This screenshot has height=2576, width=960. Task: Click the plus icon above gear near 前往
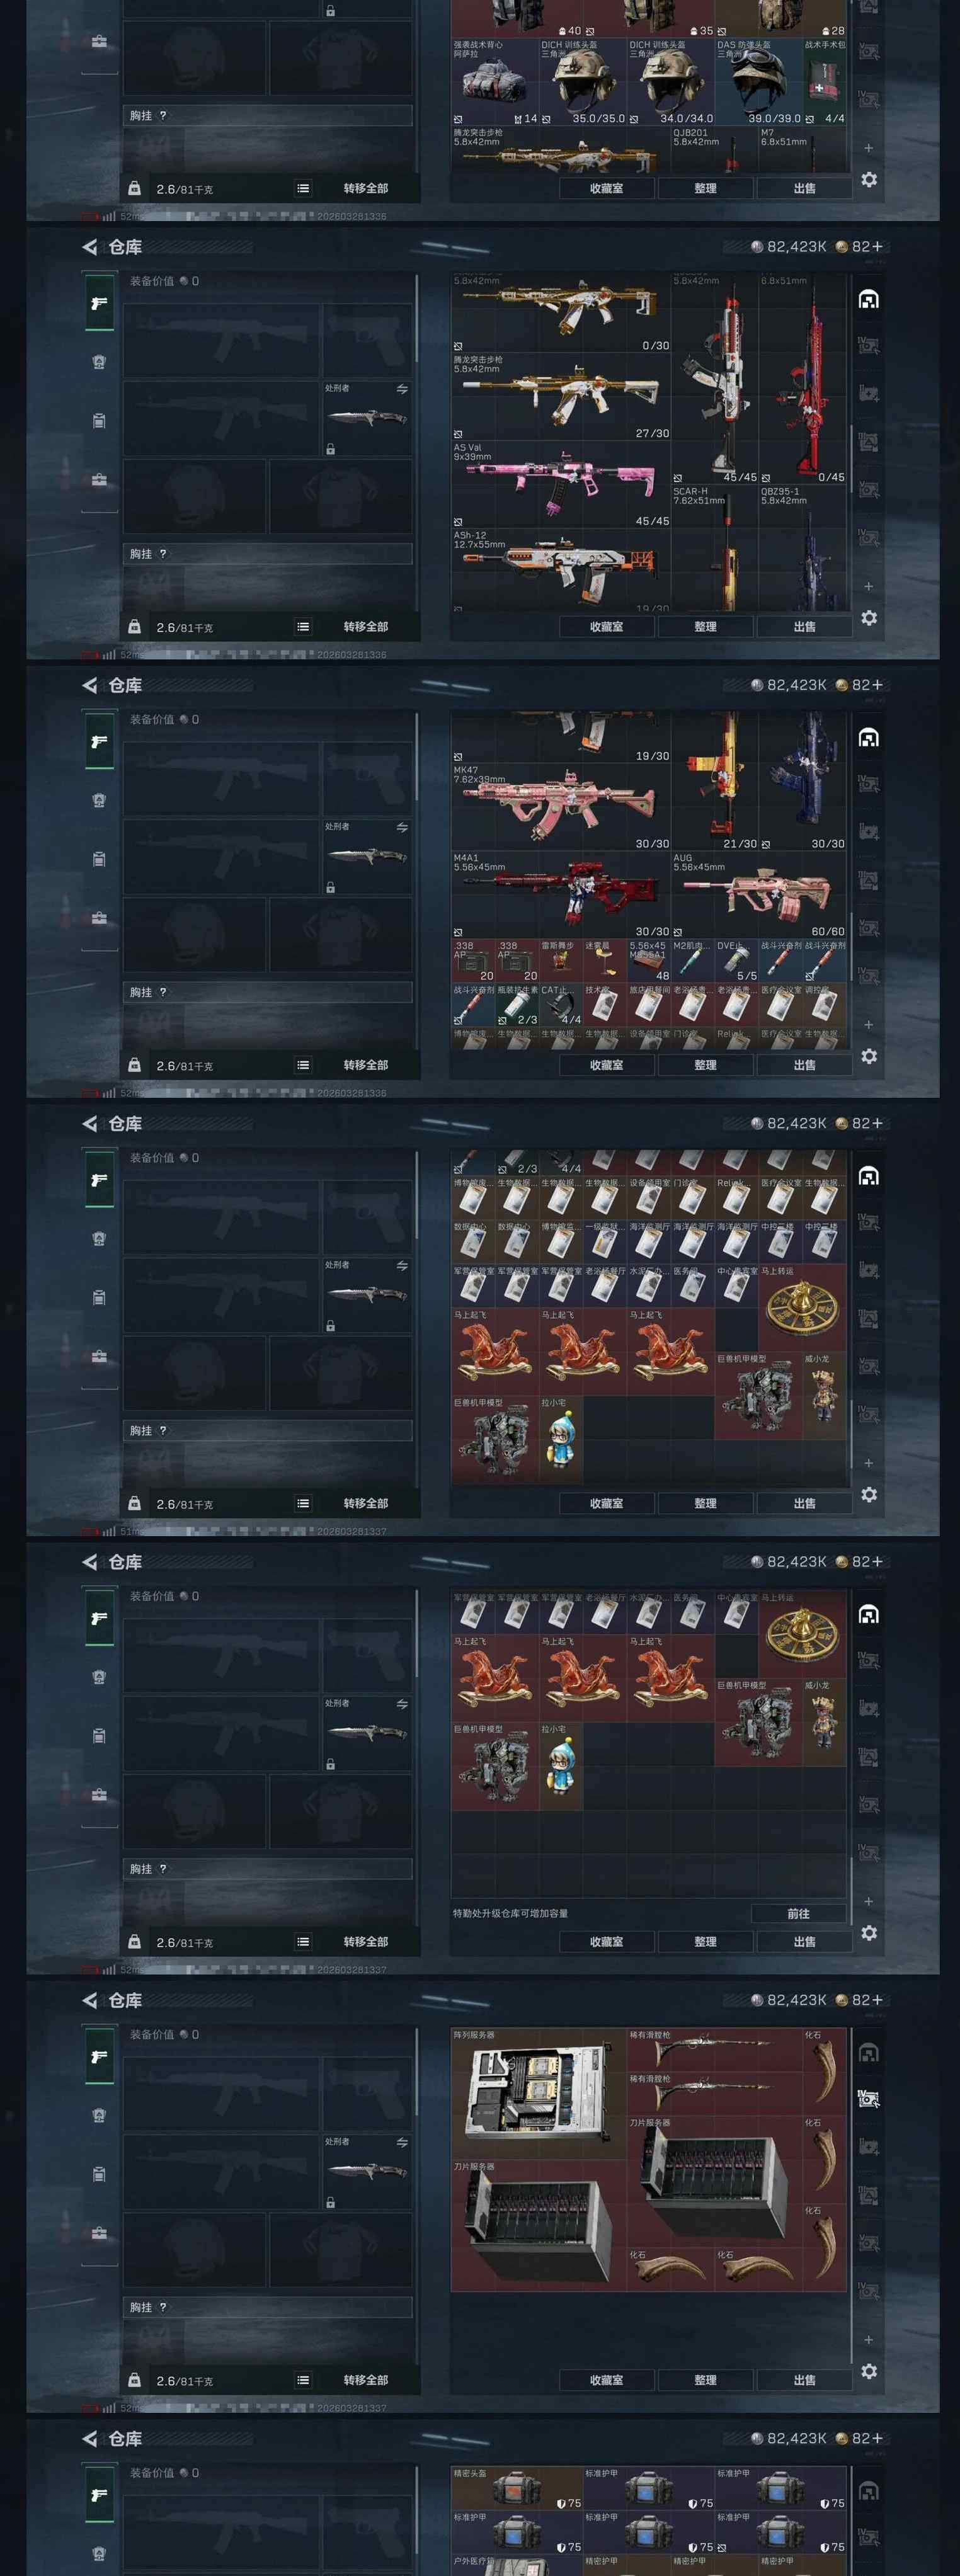click(x=868, y=1901)
